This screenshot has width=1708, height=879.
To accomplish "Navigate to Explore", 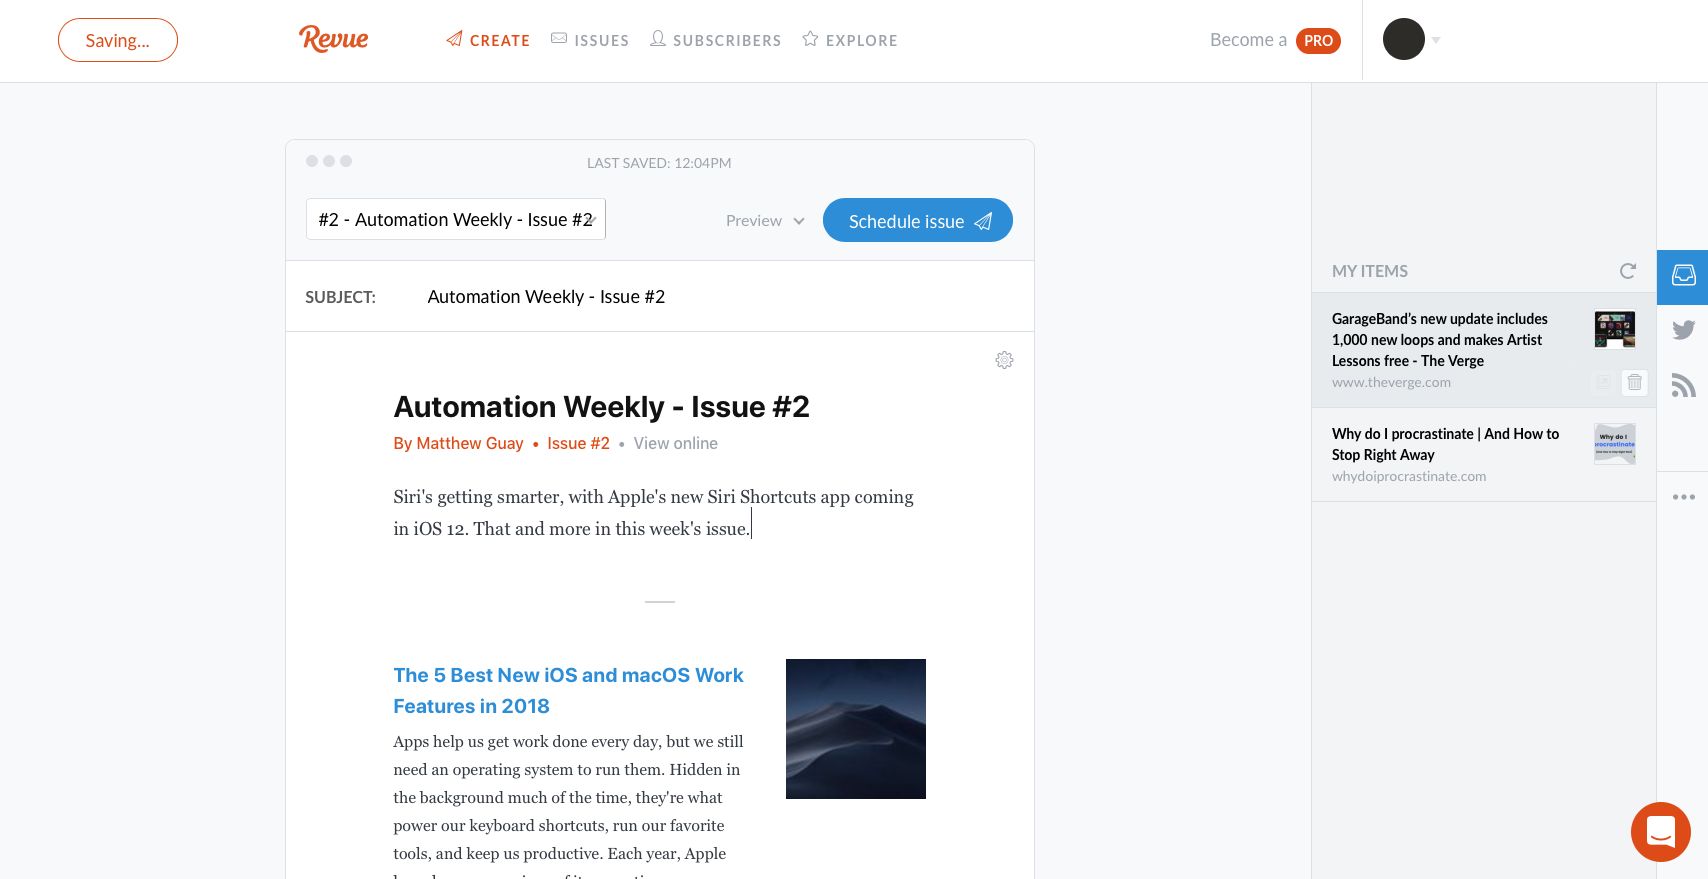I will click(849, 40).
